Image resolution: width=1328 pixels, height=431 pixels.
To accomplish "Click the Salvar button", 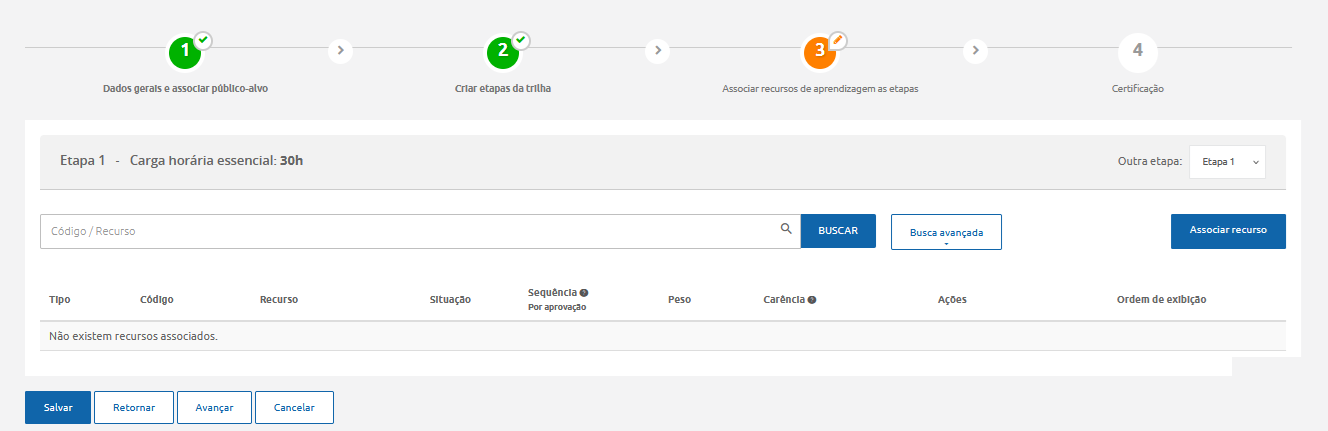I will click(x=58, y=408).
